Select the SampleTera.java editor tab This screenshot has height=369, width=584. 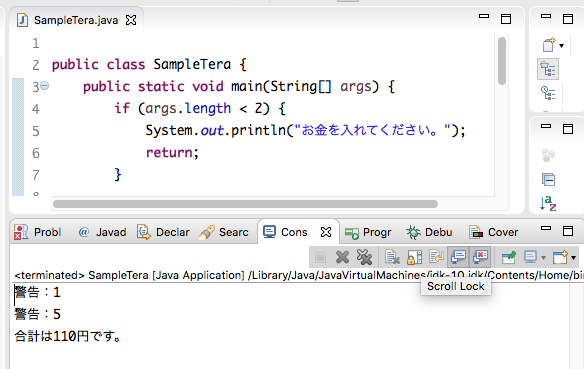[x=76, y=20]
